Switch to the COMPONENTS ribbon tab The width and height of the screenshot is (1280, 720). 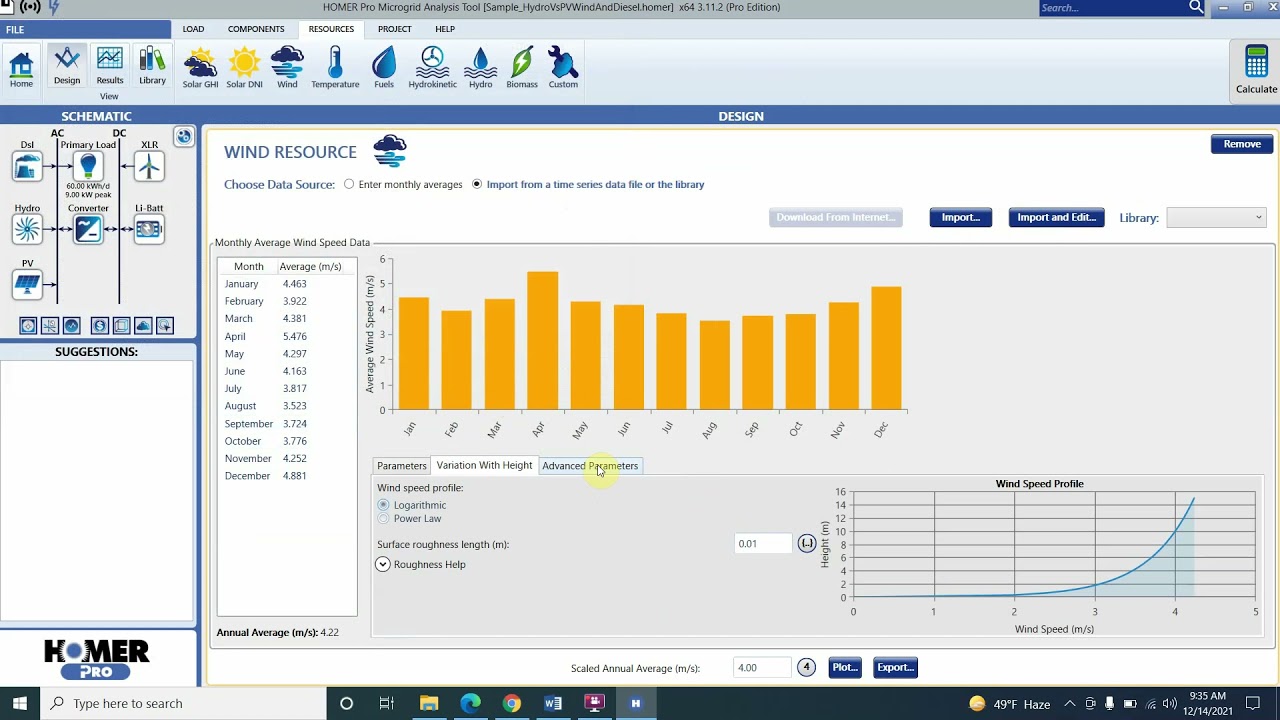click(x=256, y=29)
